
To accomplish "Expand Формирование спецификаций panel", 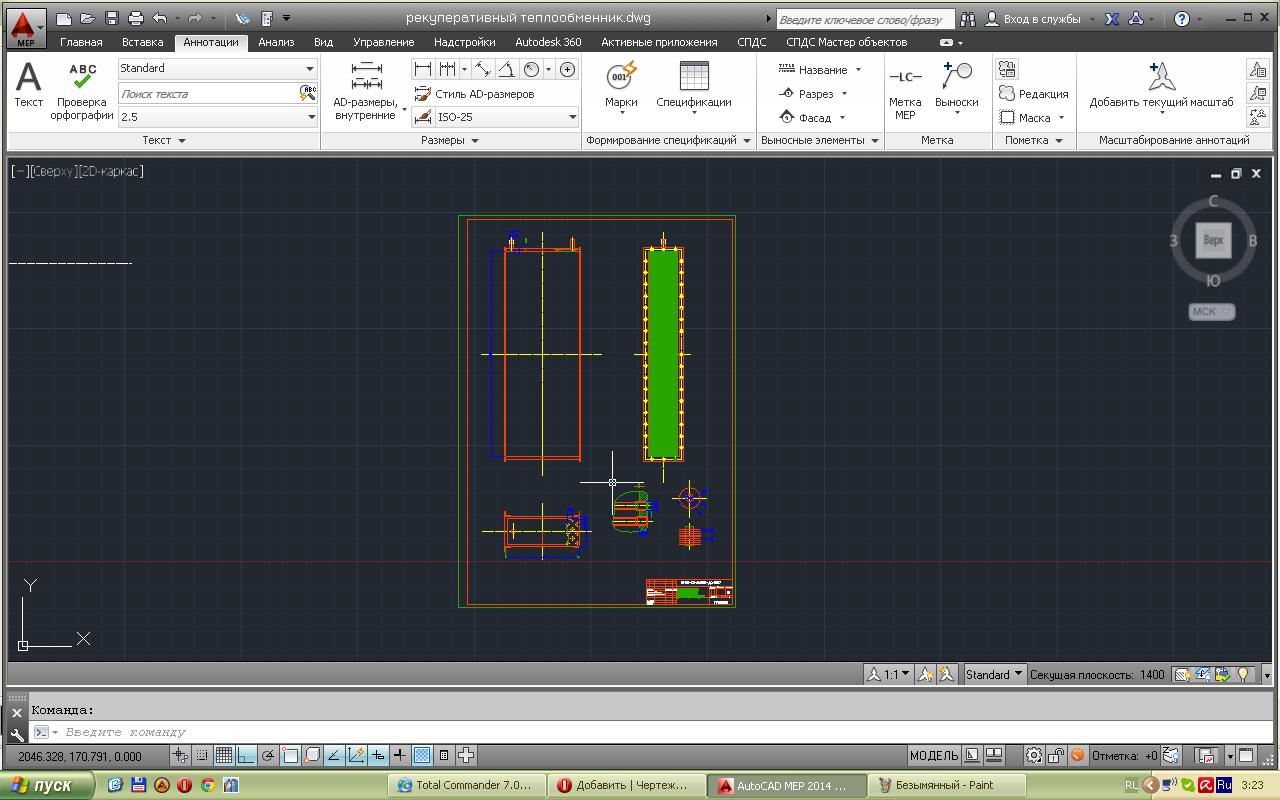I will coord(668,140).
